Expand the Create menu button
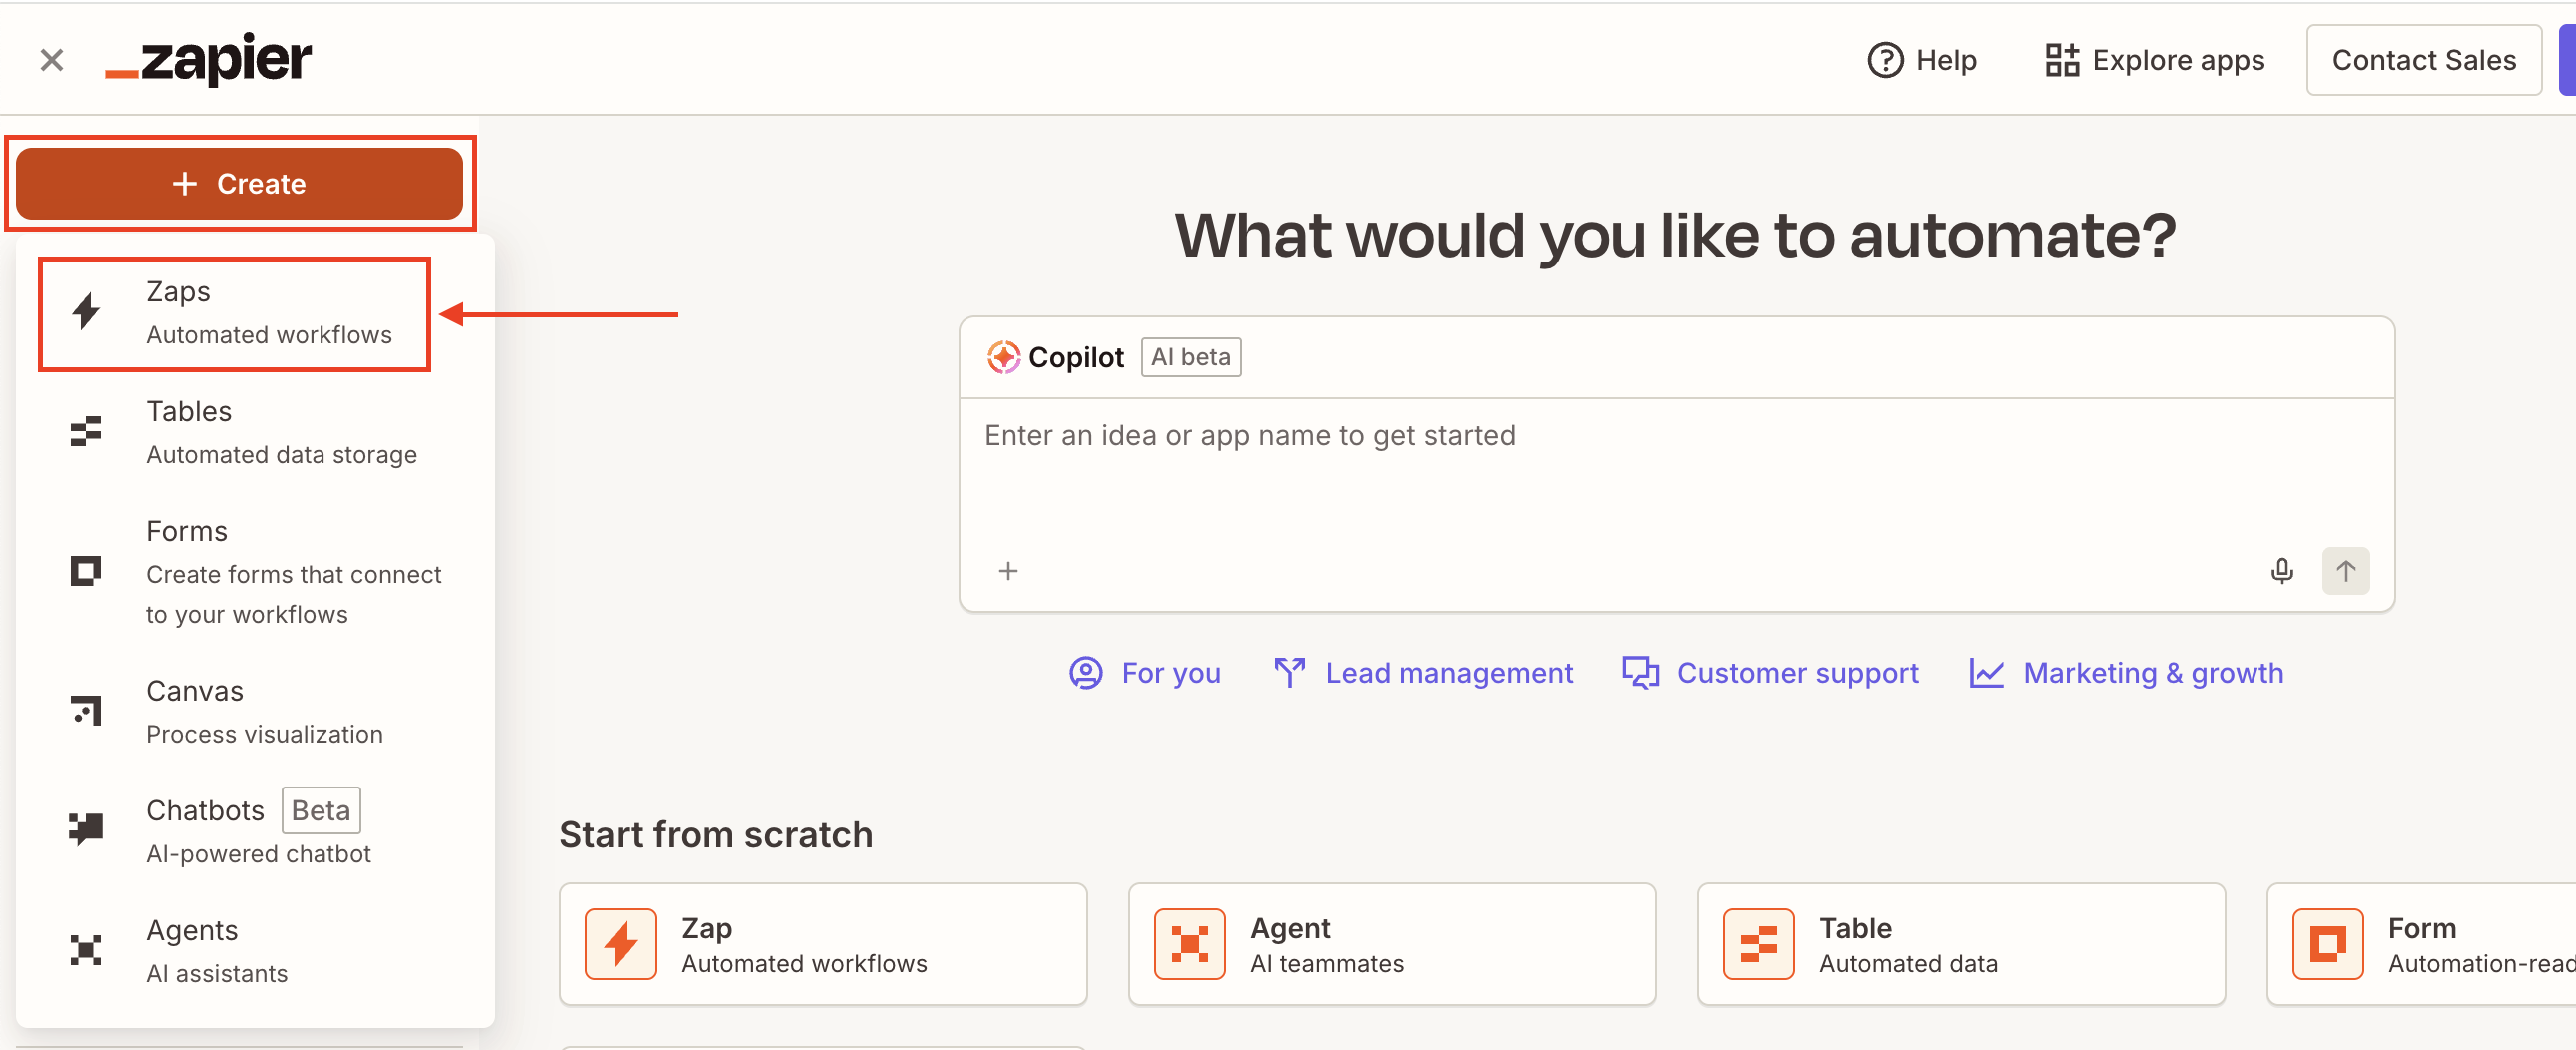This screenshot has width=2576, height=1050. click(239, 184)
